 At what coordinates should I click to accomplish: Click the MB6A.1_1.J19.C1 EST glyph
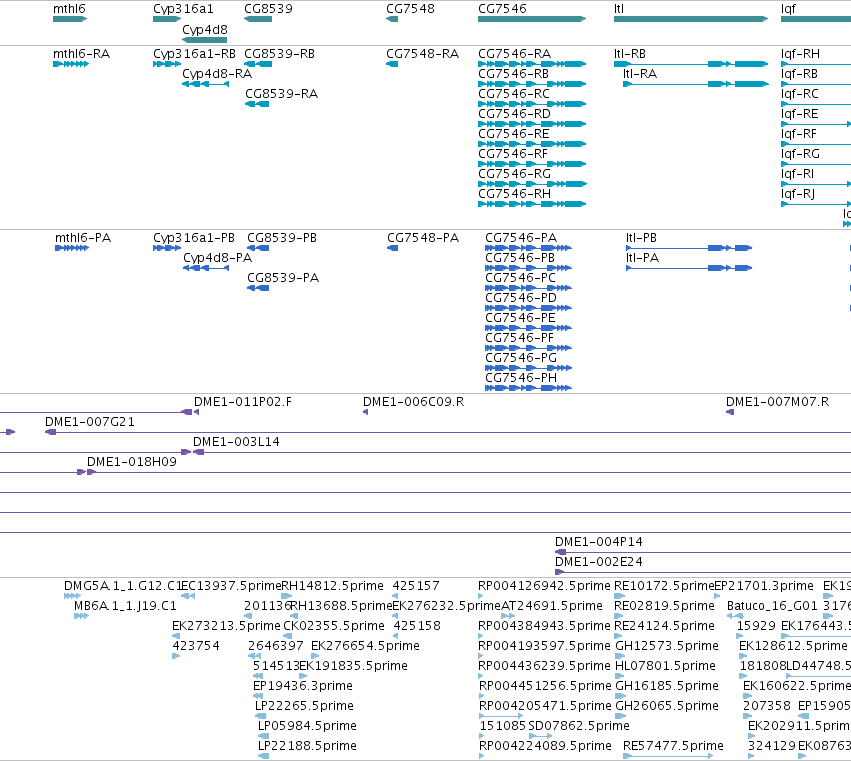tap(81, 616)
